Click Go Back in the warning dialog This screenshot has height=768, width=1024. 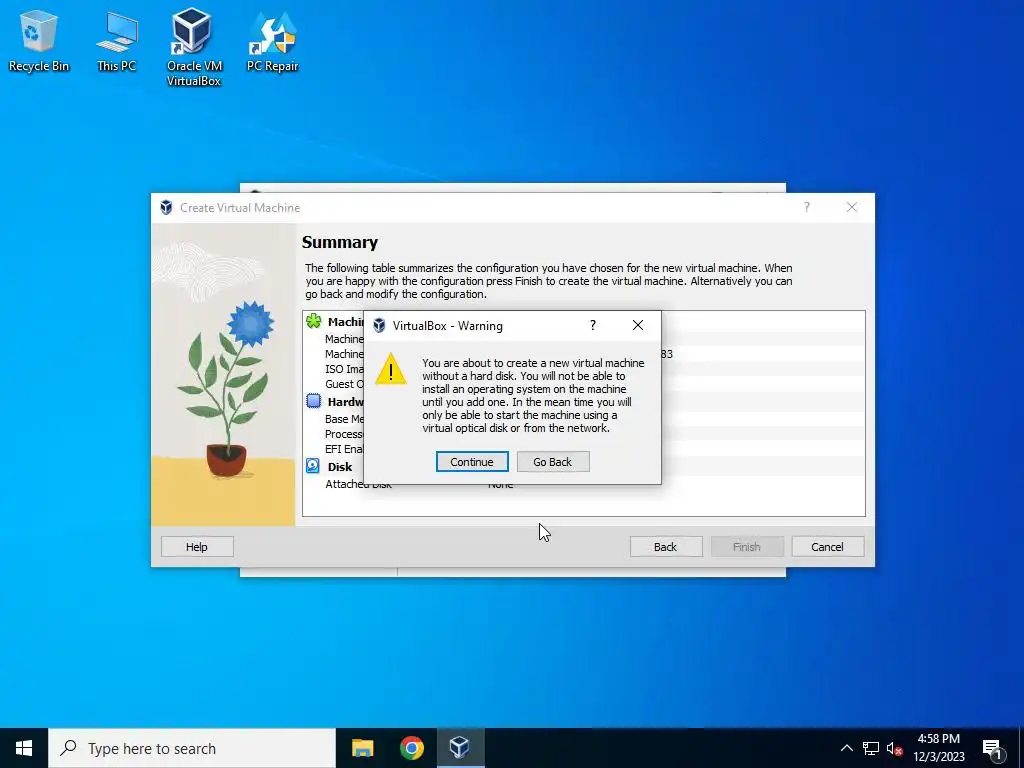point(552,462)
